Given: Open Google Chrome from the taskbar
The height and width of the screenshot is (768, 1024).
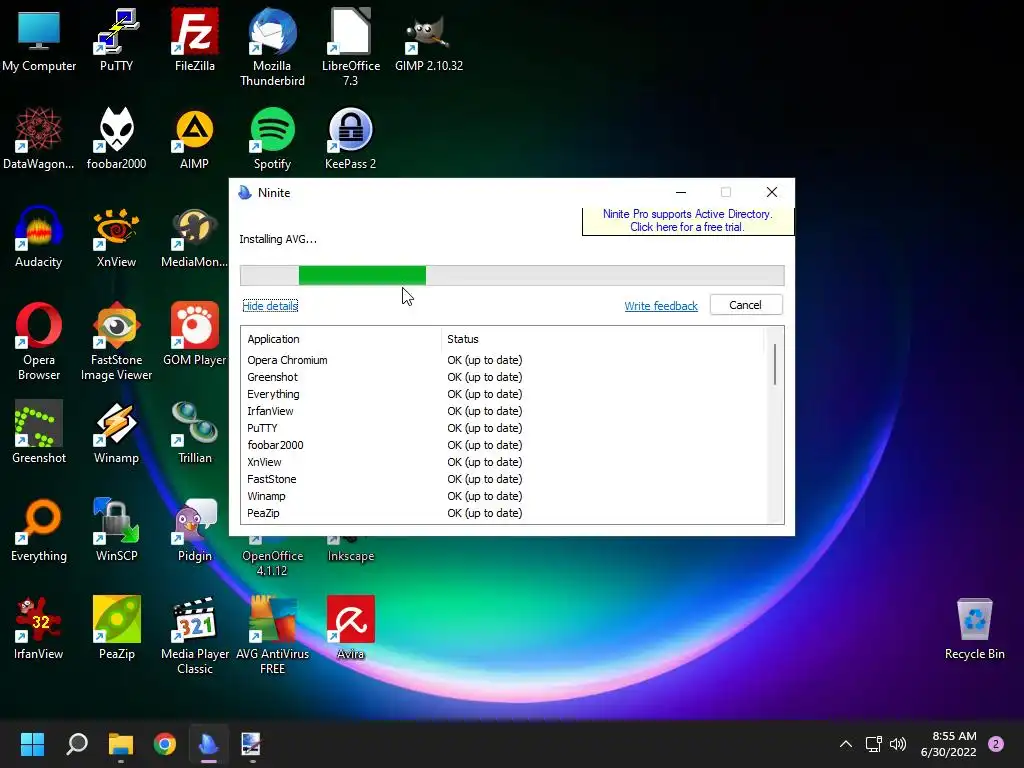Looking at the screenshot, I should [165, 744].
